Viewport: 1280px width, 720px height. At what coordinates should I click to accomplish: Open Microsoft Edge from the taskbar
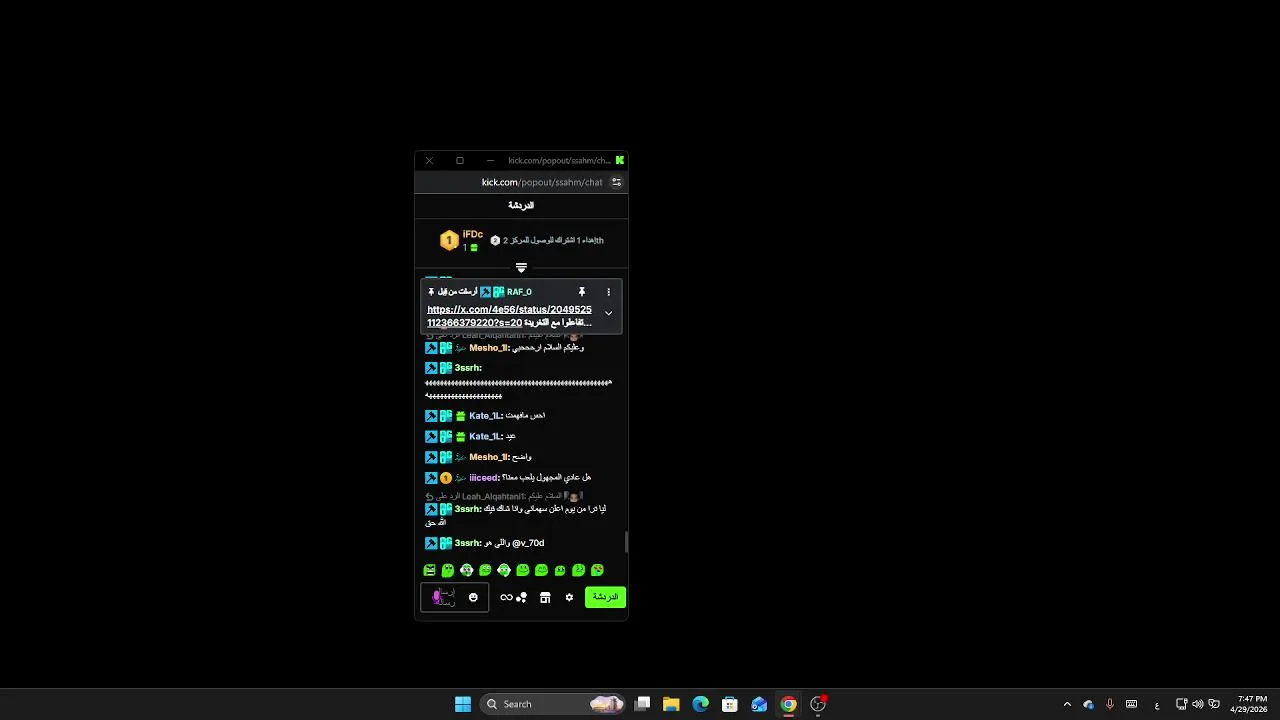[x=700, y=704]
